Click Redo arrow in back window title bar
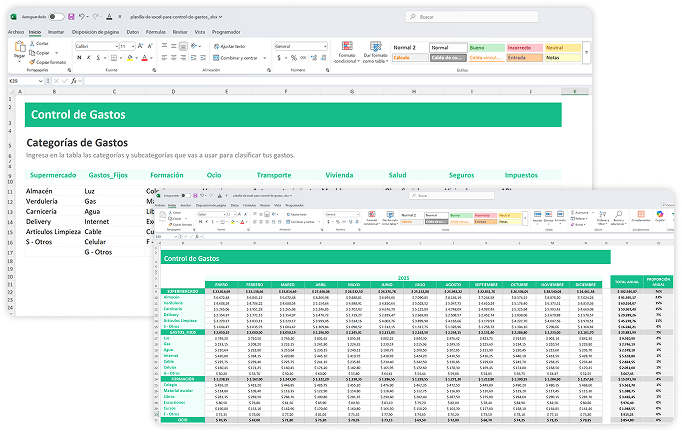682x432 pixels. click(96, 17)
